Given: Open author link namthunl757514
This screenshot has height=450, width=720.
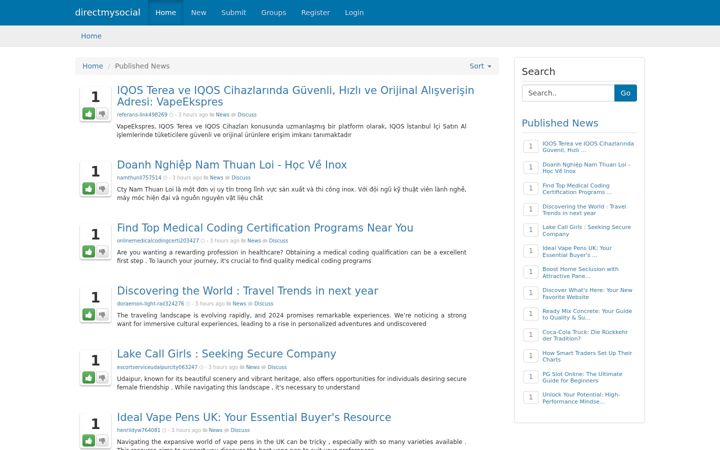Looking at the screenshot, I should [139, 178].
